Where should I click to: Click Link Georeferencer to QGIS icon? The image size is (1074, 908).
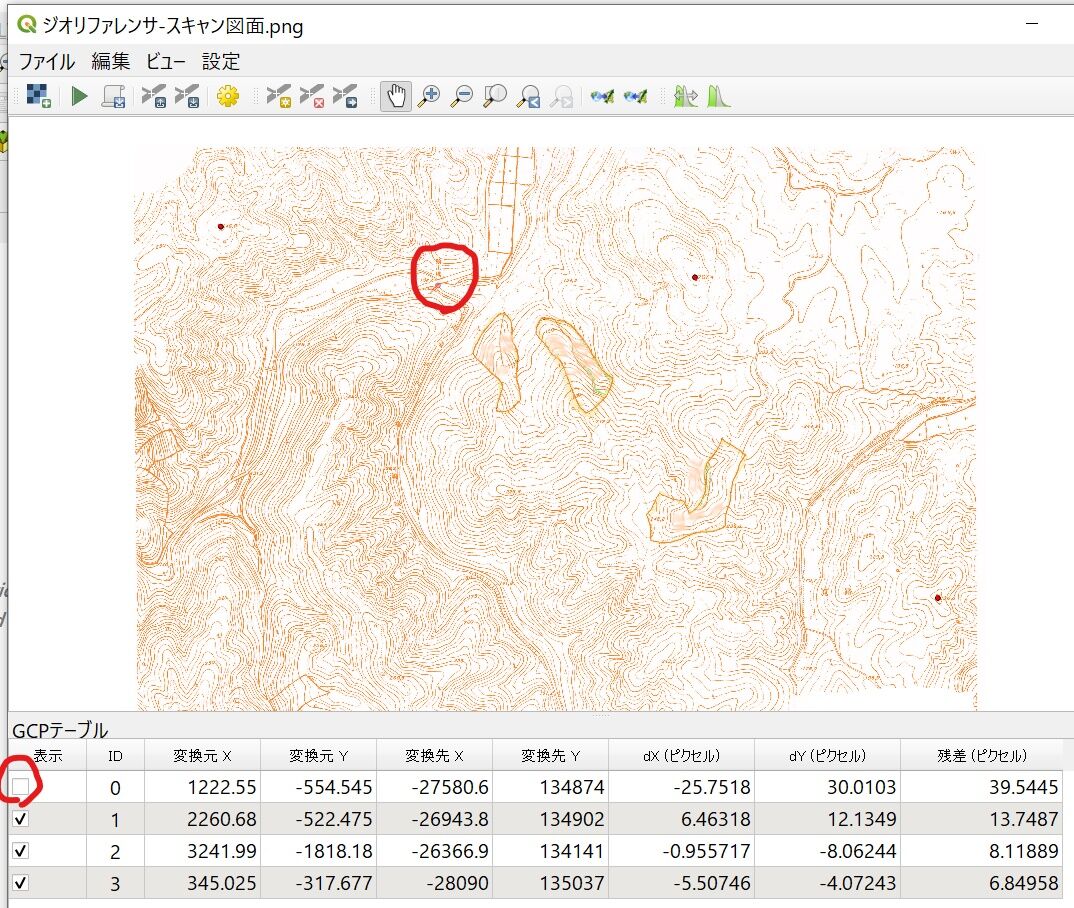(603, 96)
